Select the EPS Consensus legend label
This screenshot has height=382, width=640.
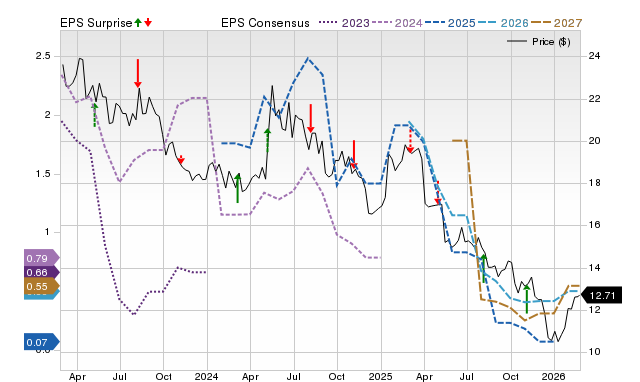(x=265, y=23)
